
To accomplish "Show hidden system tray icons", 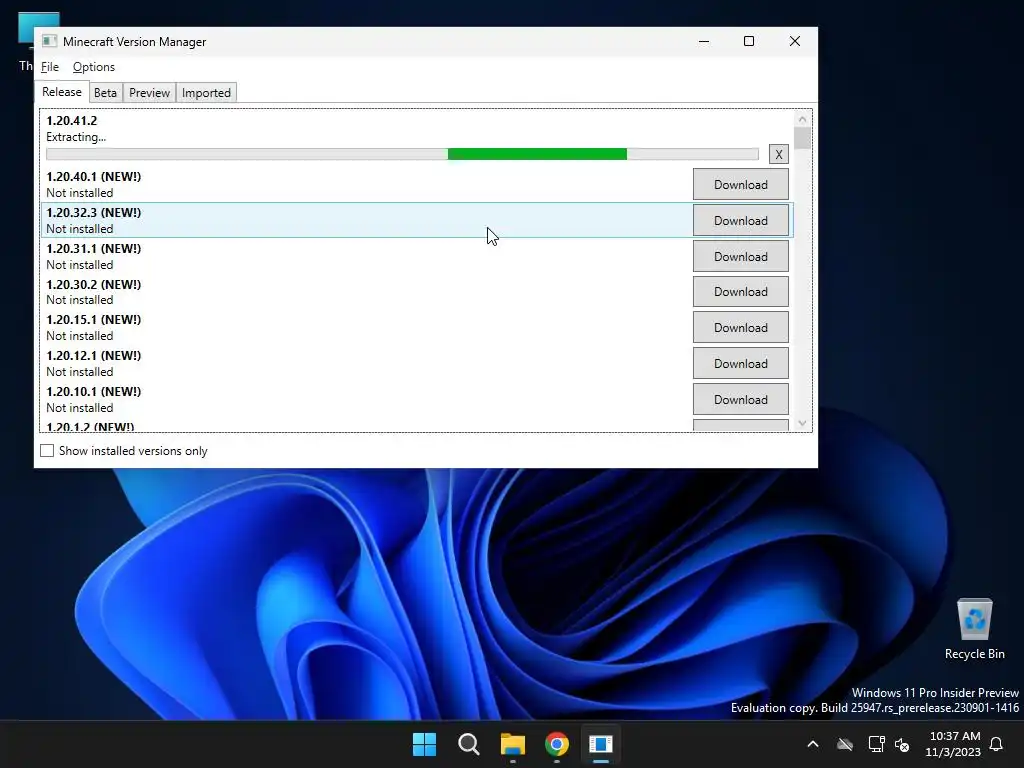I will [813, 744].
